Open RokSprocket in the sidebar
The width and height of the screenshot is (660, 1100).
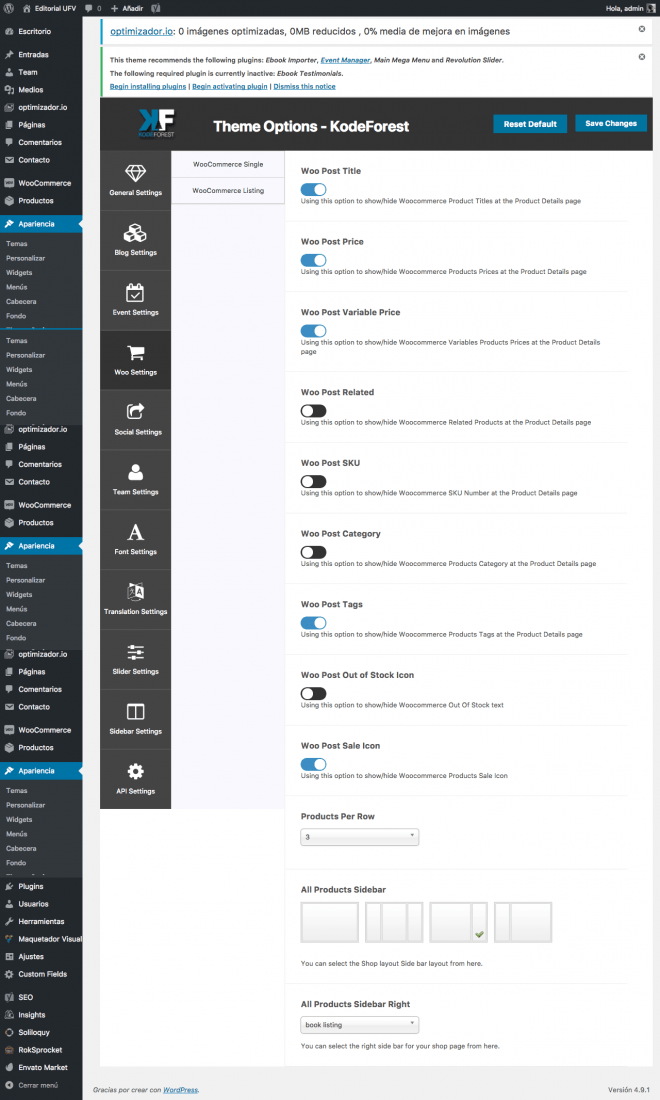41,1050
